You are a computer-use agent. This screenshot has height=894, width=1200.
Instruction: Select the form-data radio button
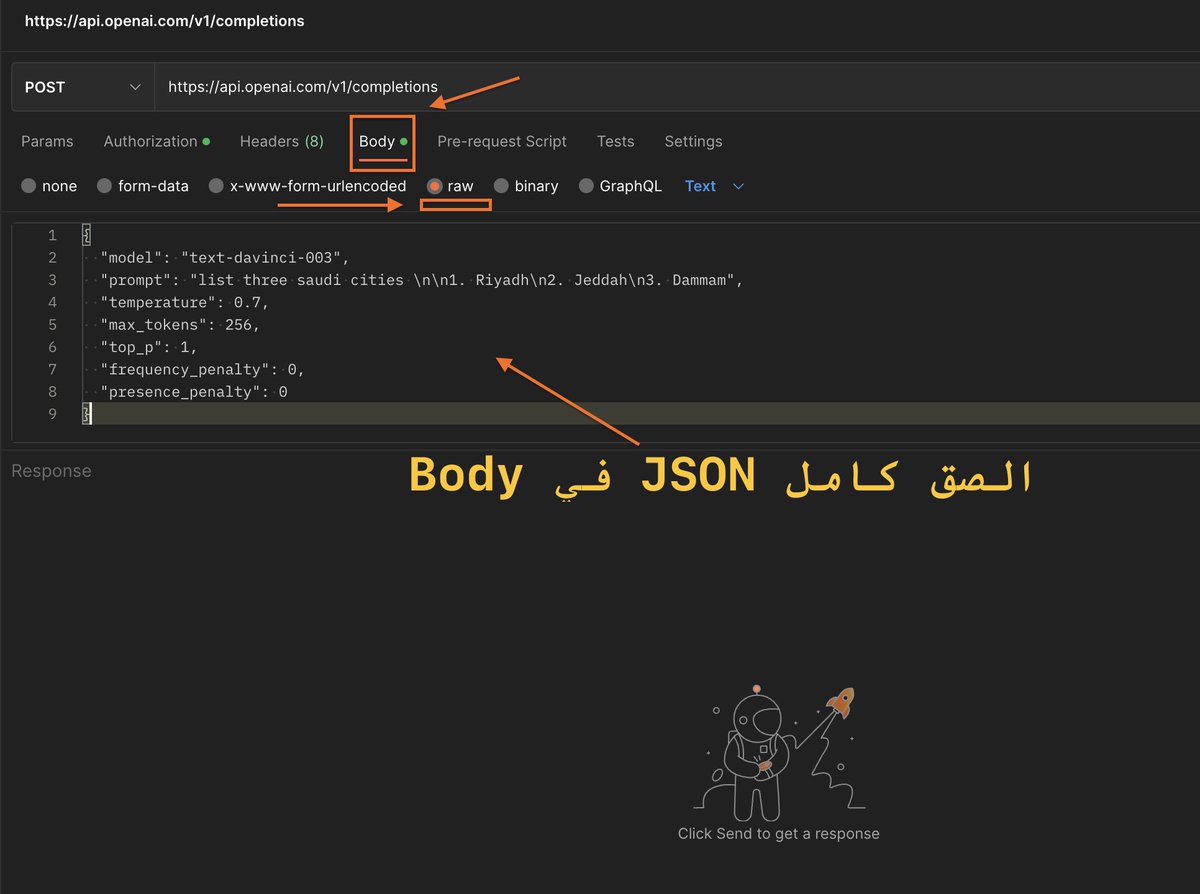point(104,186)
